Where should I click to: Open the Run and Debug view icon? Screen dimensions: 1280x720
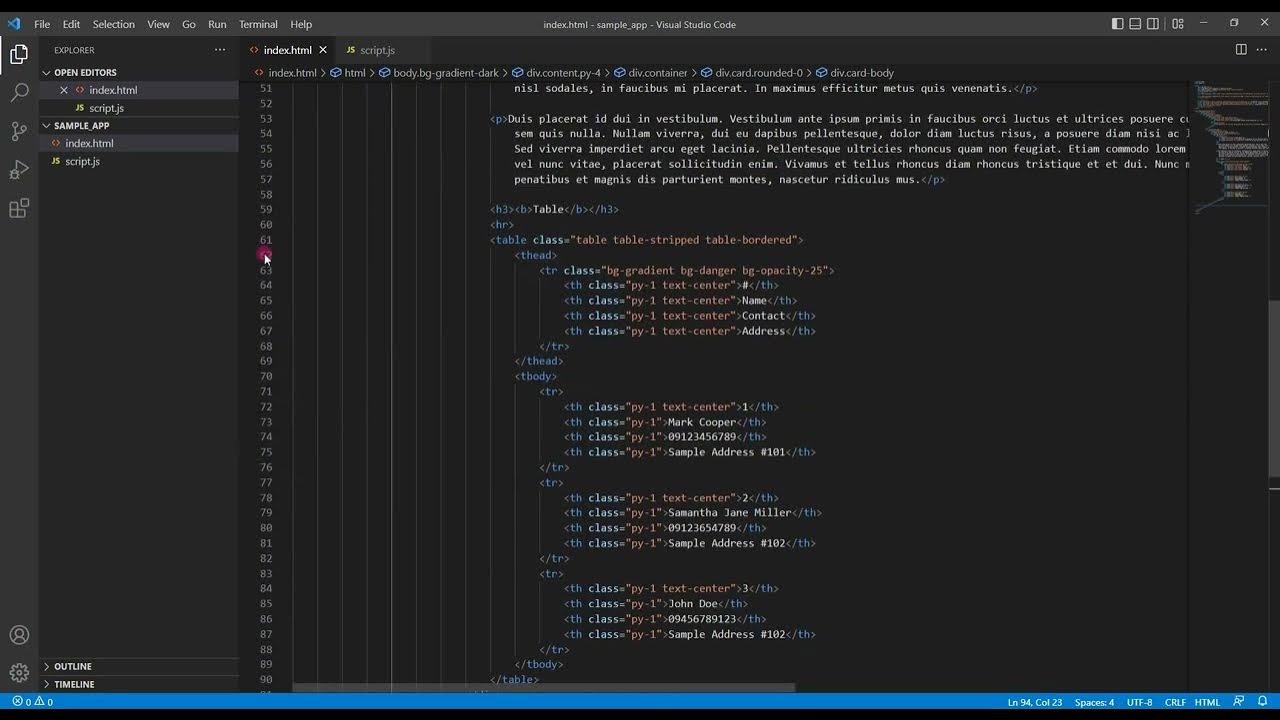(19, 170)
